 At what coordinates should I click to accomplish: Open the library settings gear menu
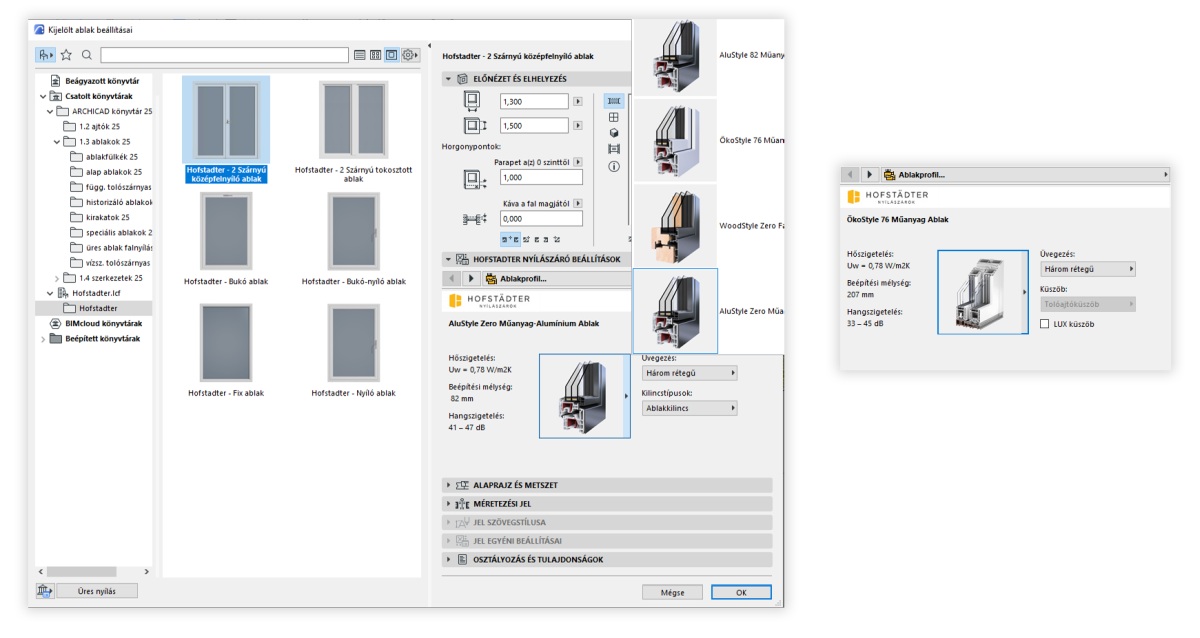410,55
